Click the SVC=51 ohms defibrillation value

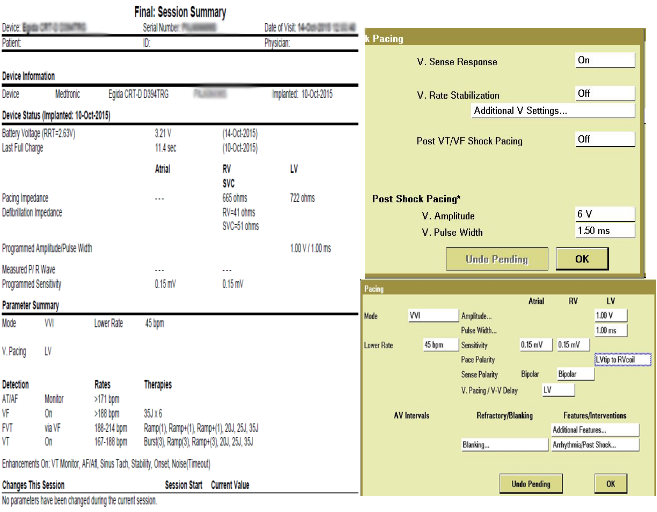click(x=241, y=226)
